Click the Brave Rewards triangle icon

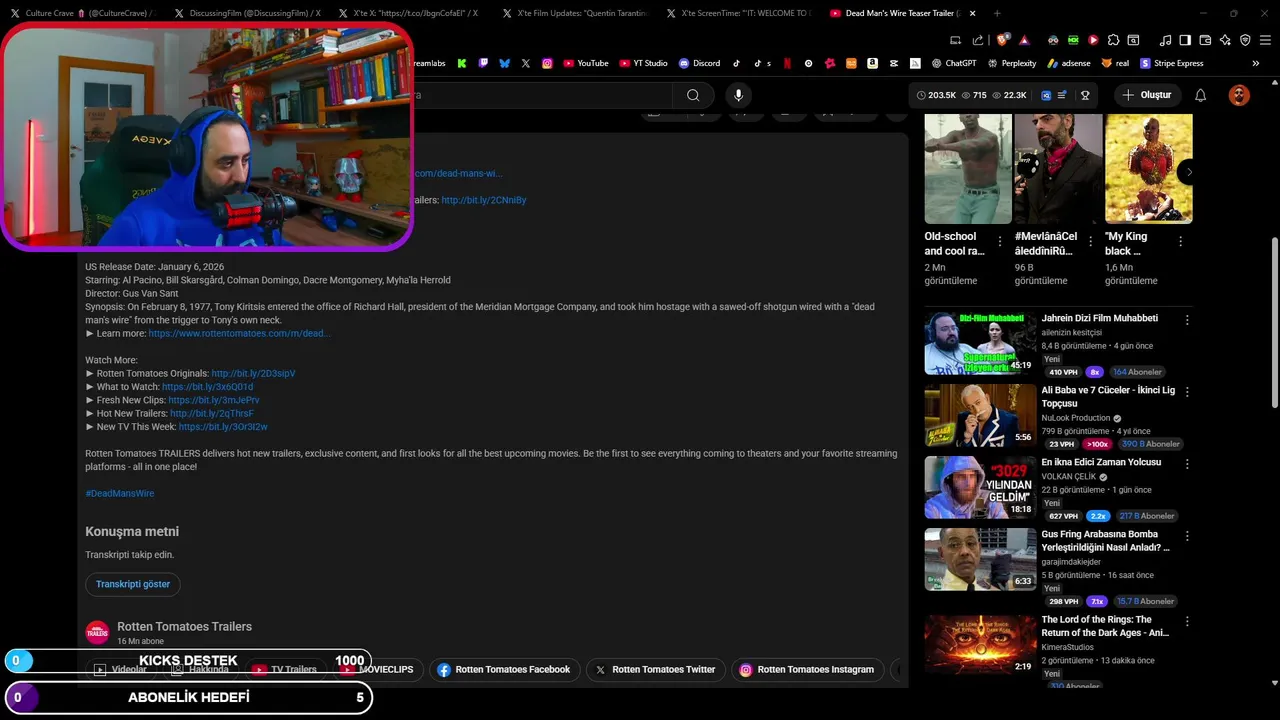click(1024, 40)
